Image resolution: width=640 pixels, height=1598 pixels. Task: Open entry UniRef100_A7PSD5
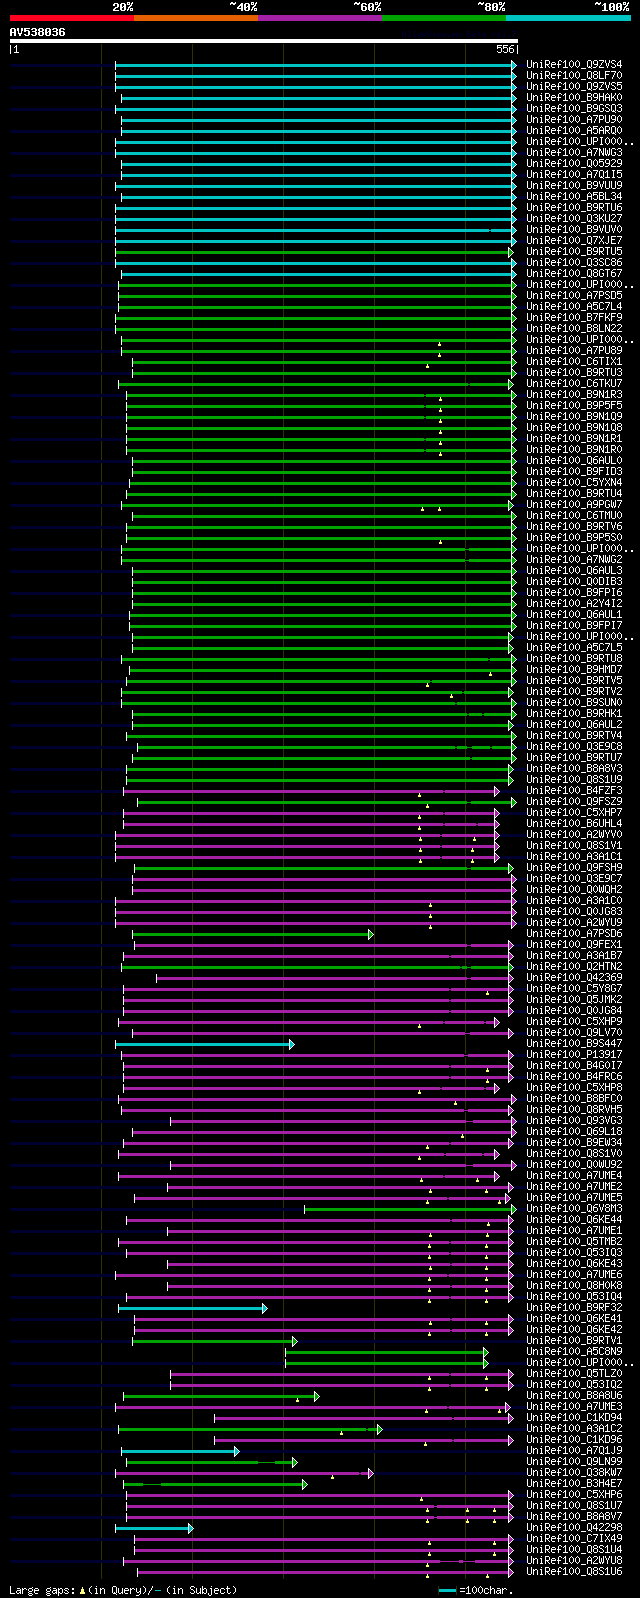[x=574, y=296]
